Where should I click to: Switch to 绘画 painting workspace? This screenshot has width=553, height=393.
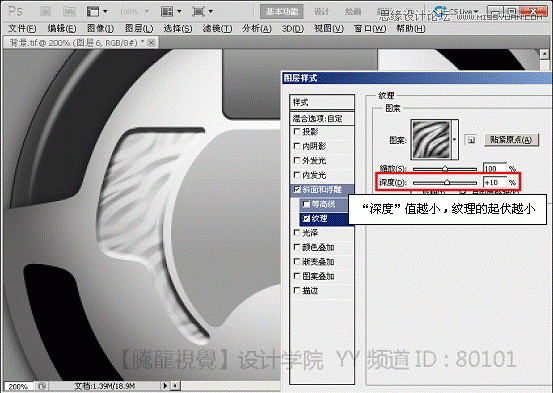tap(353, 12)
